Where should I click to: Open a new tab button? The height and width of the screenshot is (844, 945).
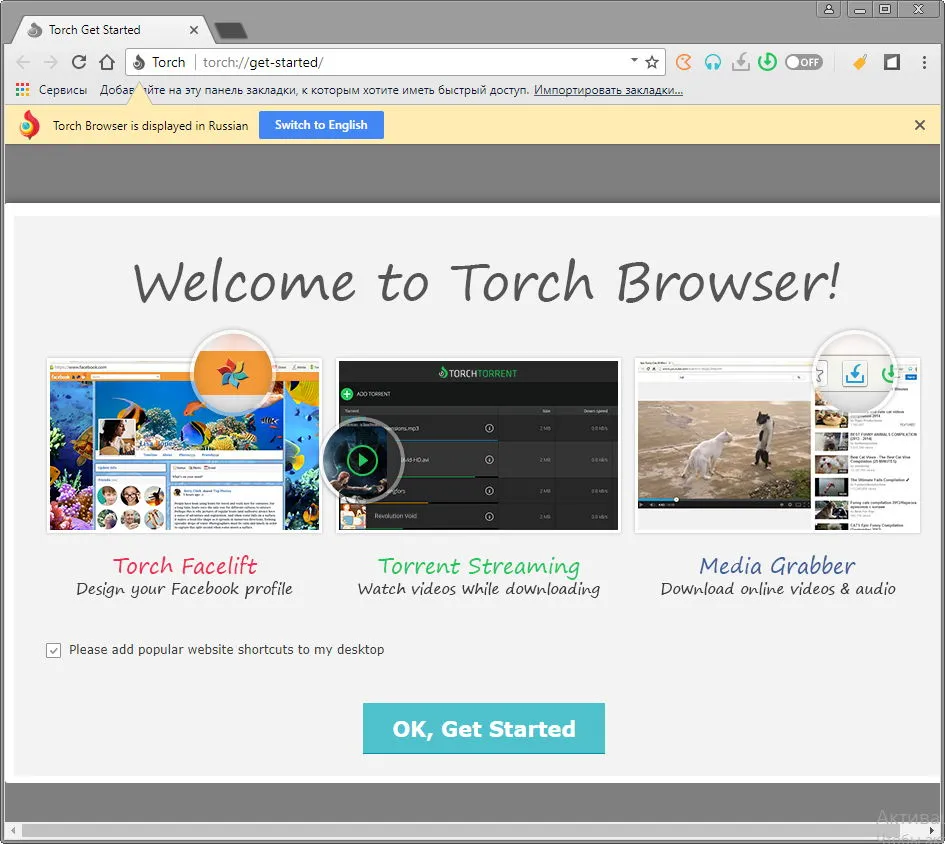[x=231, y=31]
